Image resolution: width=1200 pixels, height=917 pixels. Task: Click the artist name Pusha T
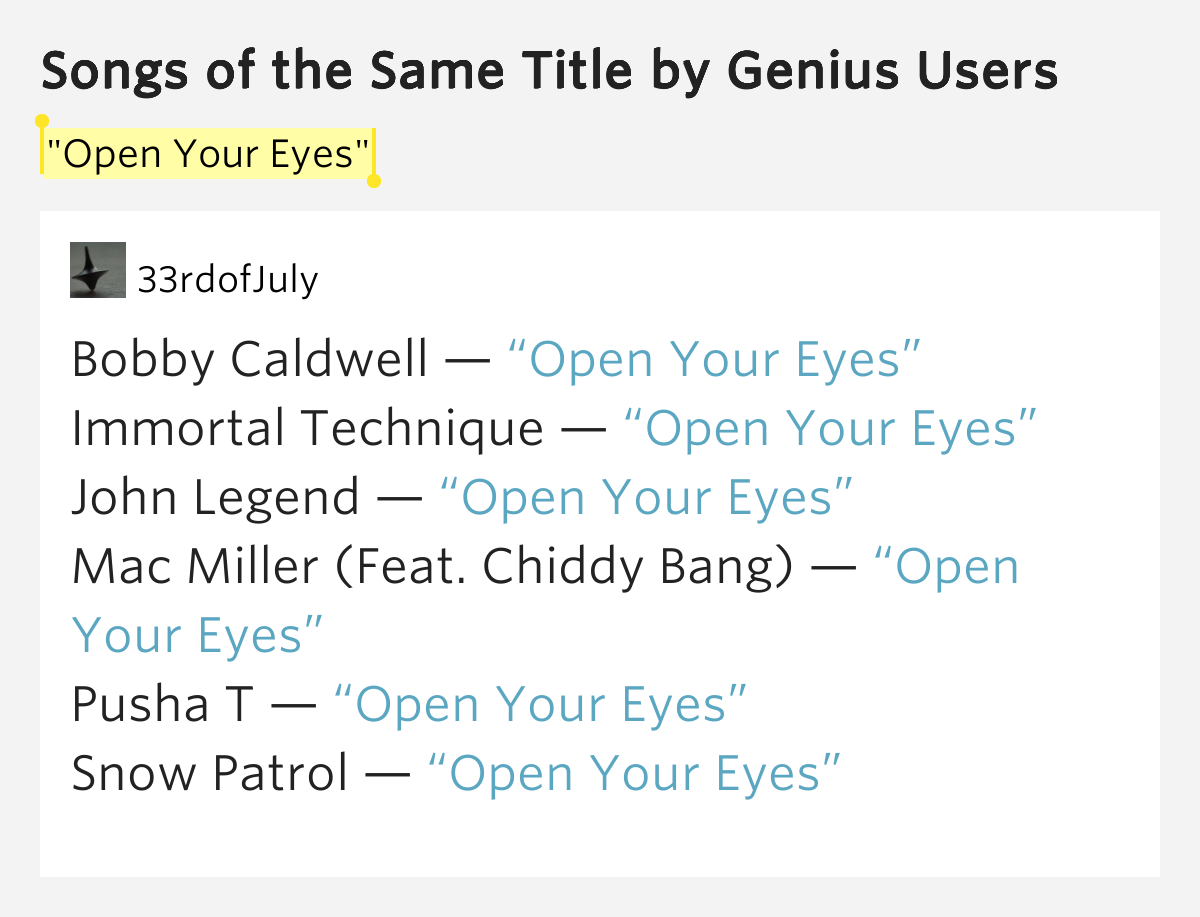tap(163, 704)
